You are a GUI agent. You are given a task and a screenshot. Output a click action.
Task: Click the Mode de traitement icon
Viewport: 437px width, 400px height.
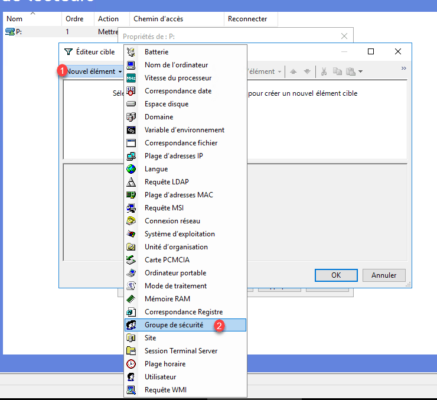coord(131,286)
